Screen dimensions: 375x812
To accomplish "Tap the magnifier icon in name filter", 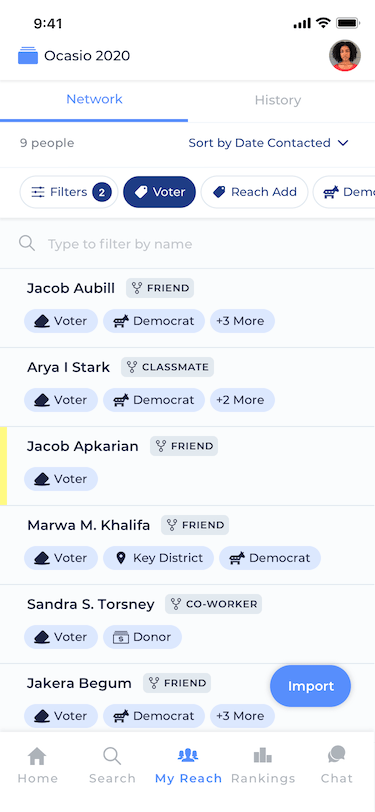I will point(27,243).
